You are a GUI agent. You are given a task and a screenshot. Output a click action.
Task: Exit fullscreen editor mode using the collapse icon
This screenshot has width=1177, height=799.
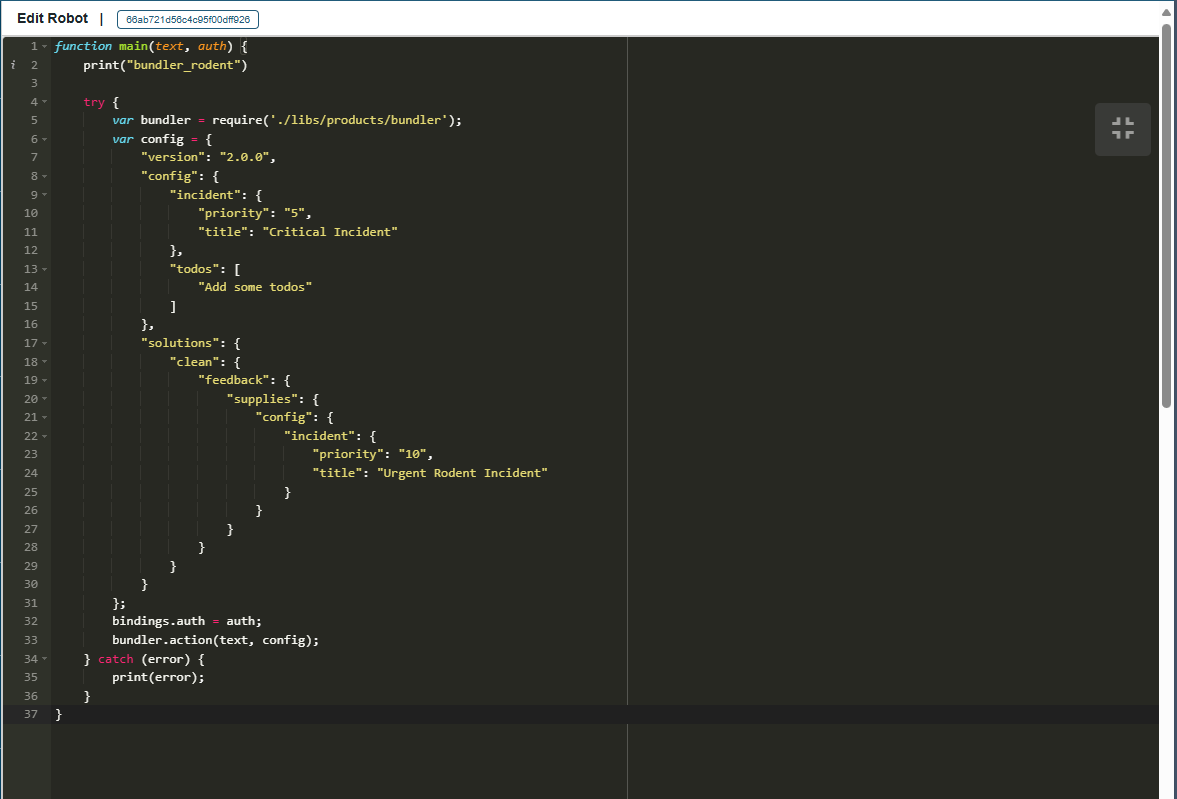1122,129
